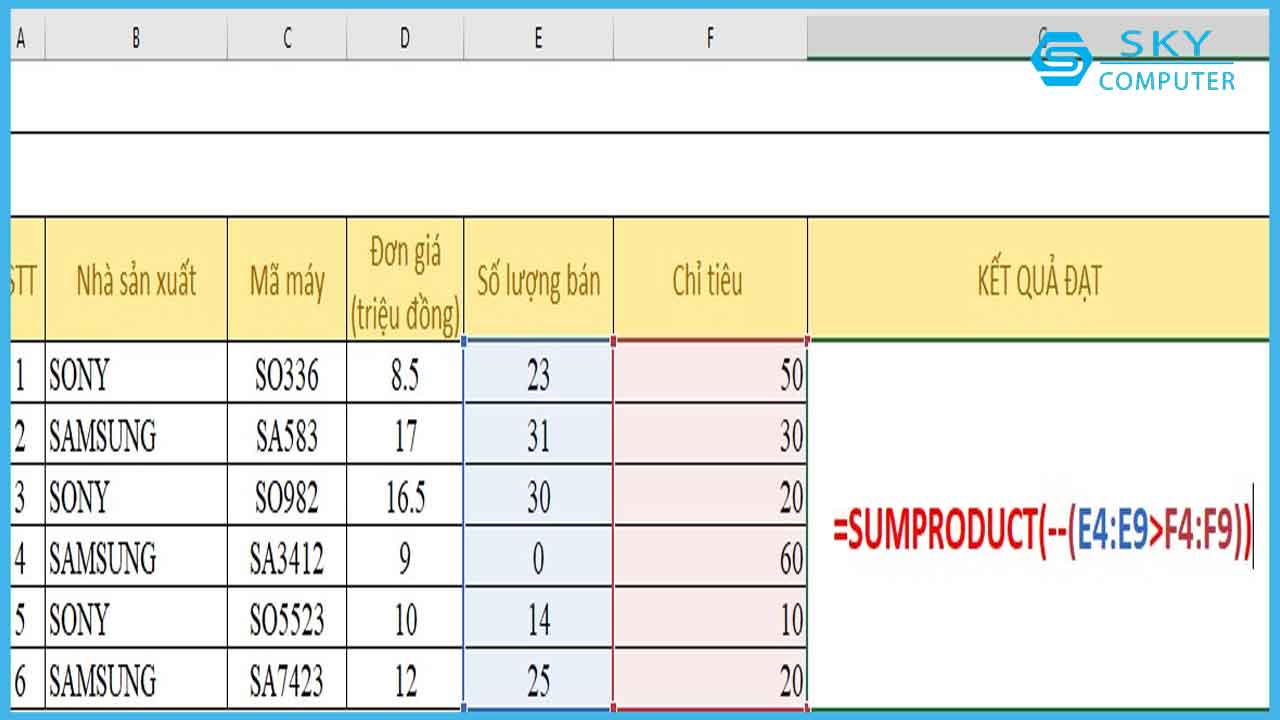The image size is (1280, 720).
Task: Click the cell with code SO5523
Action: (287, 619)
